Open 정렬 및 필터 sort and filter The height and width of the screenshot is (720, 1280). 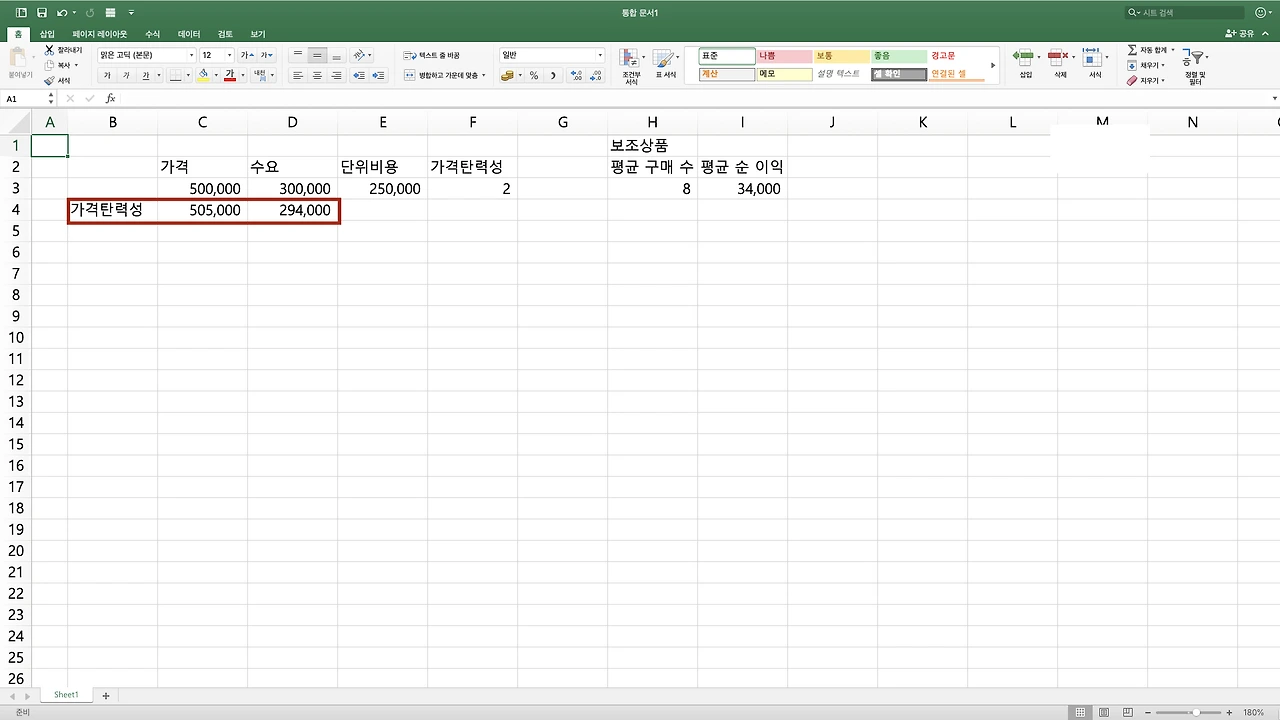pyautogui.click(x=1195, y=66)
